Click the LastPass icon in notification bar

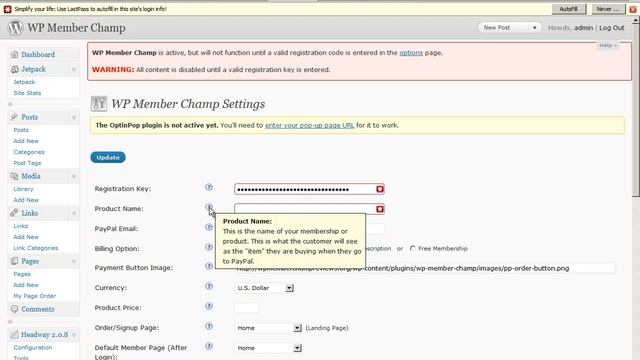(x=7, y=9)
